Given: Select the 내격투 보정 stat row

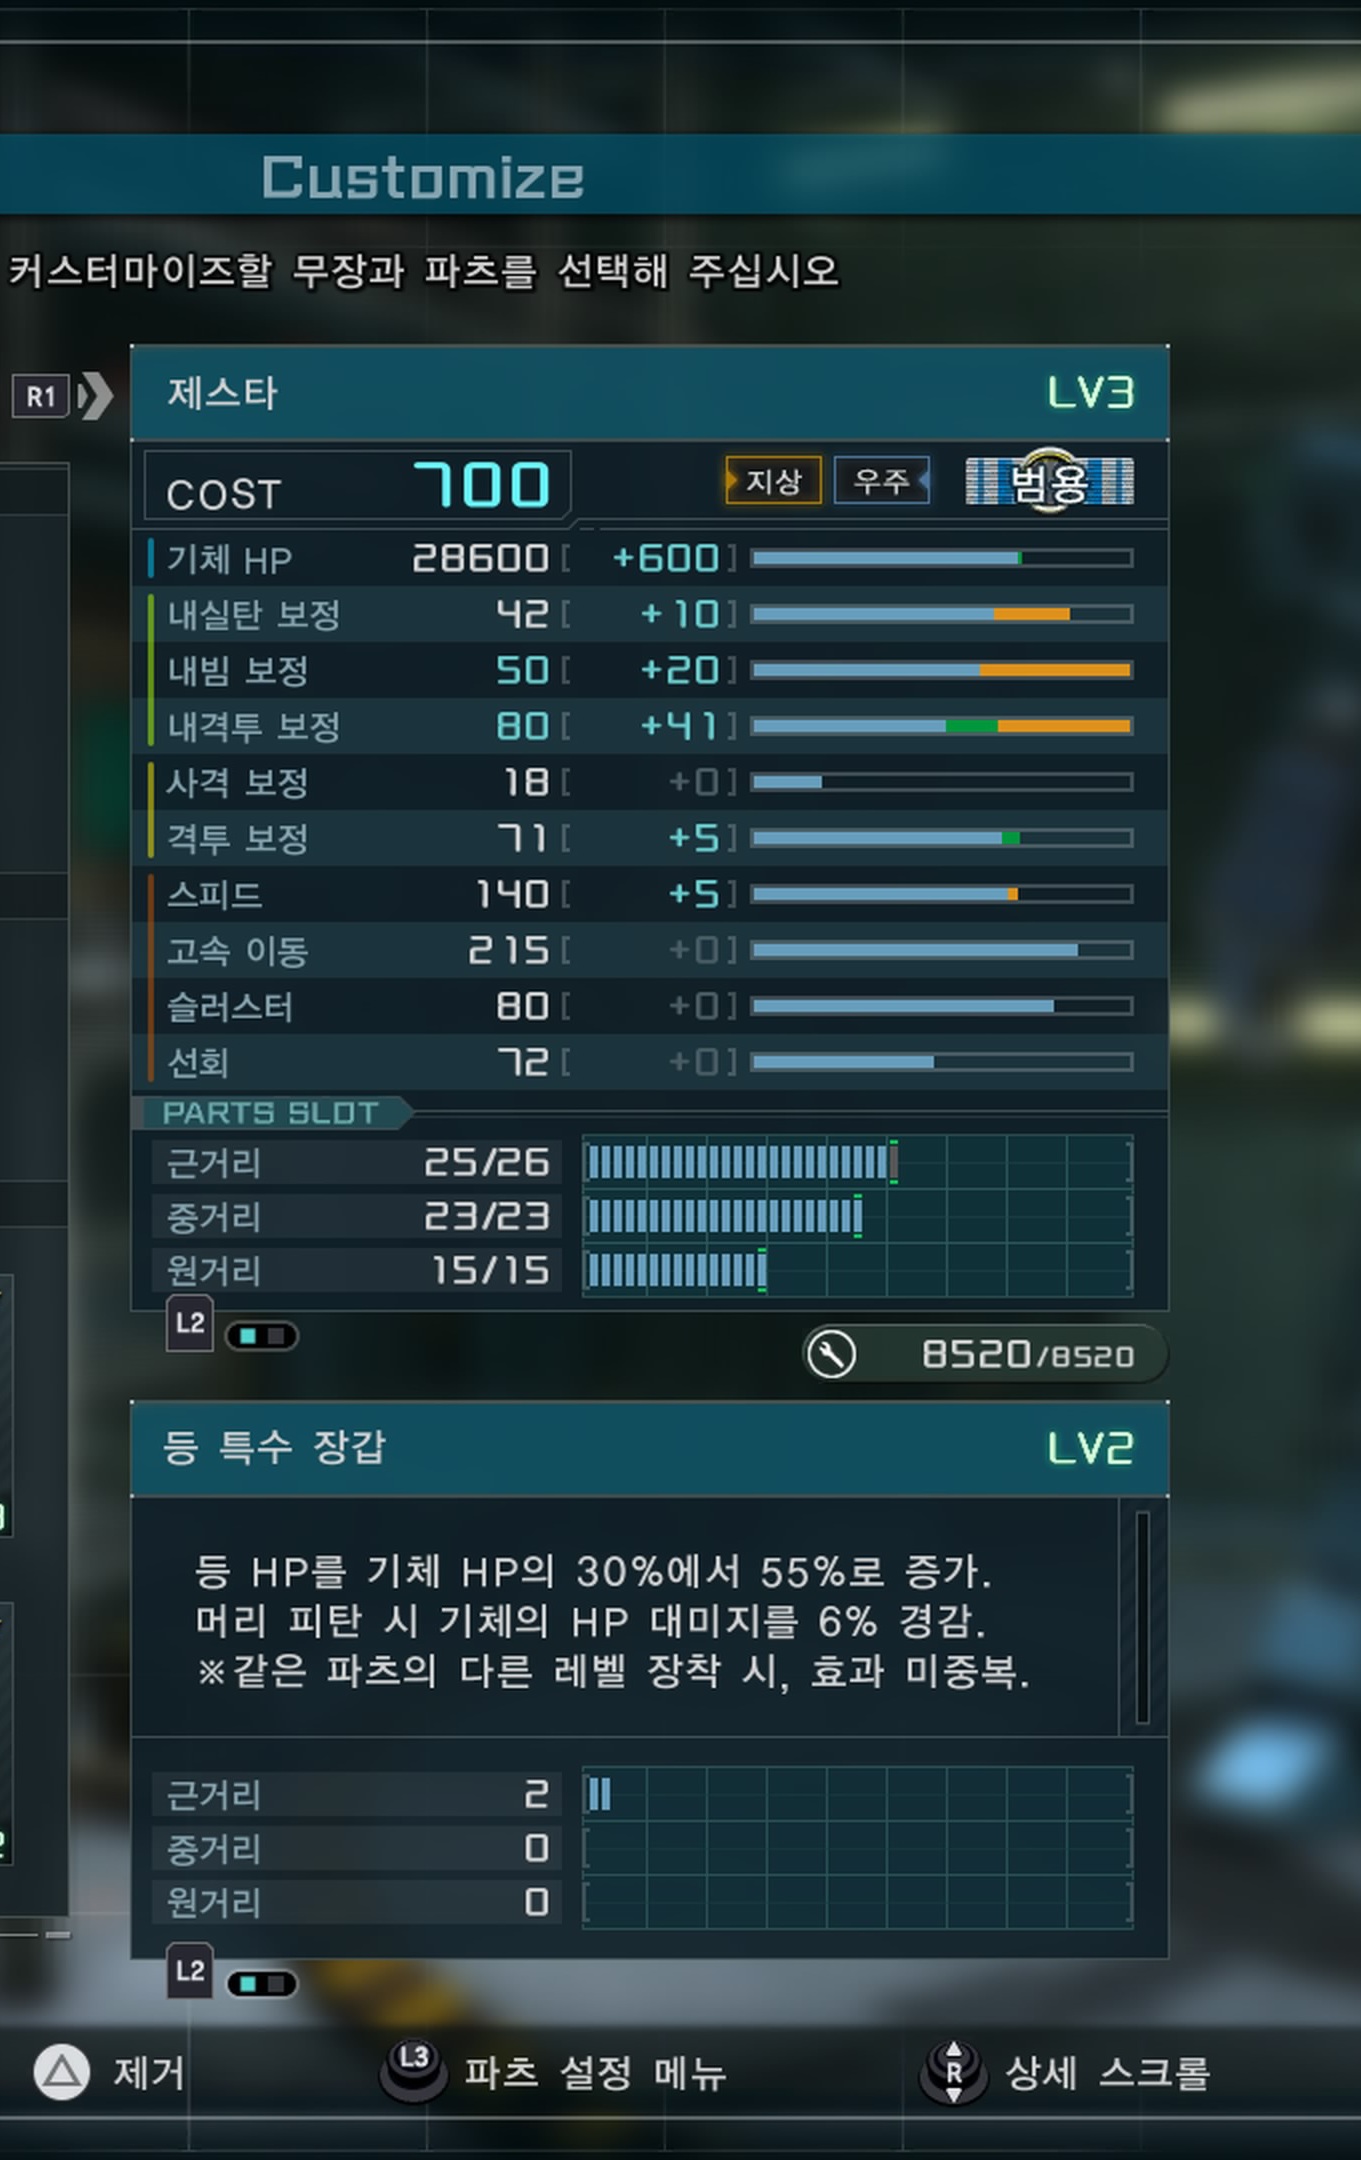Looking at the screenshot, I should click(x=650, y=726).
